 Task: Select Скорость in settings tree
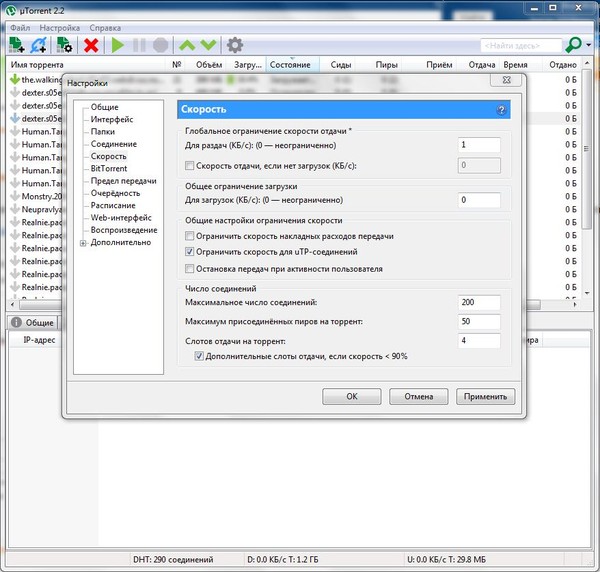click(x=109, y=156)
